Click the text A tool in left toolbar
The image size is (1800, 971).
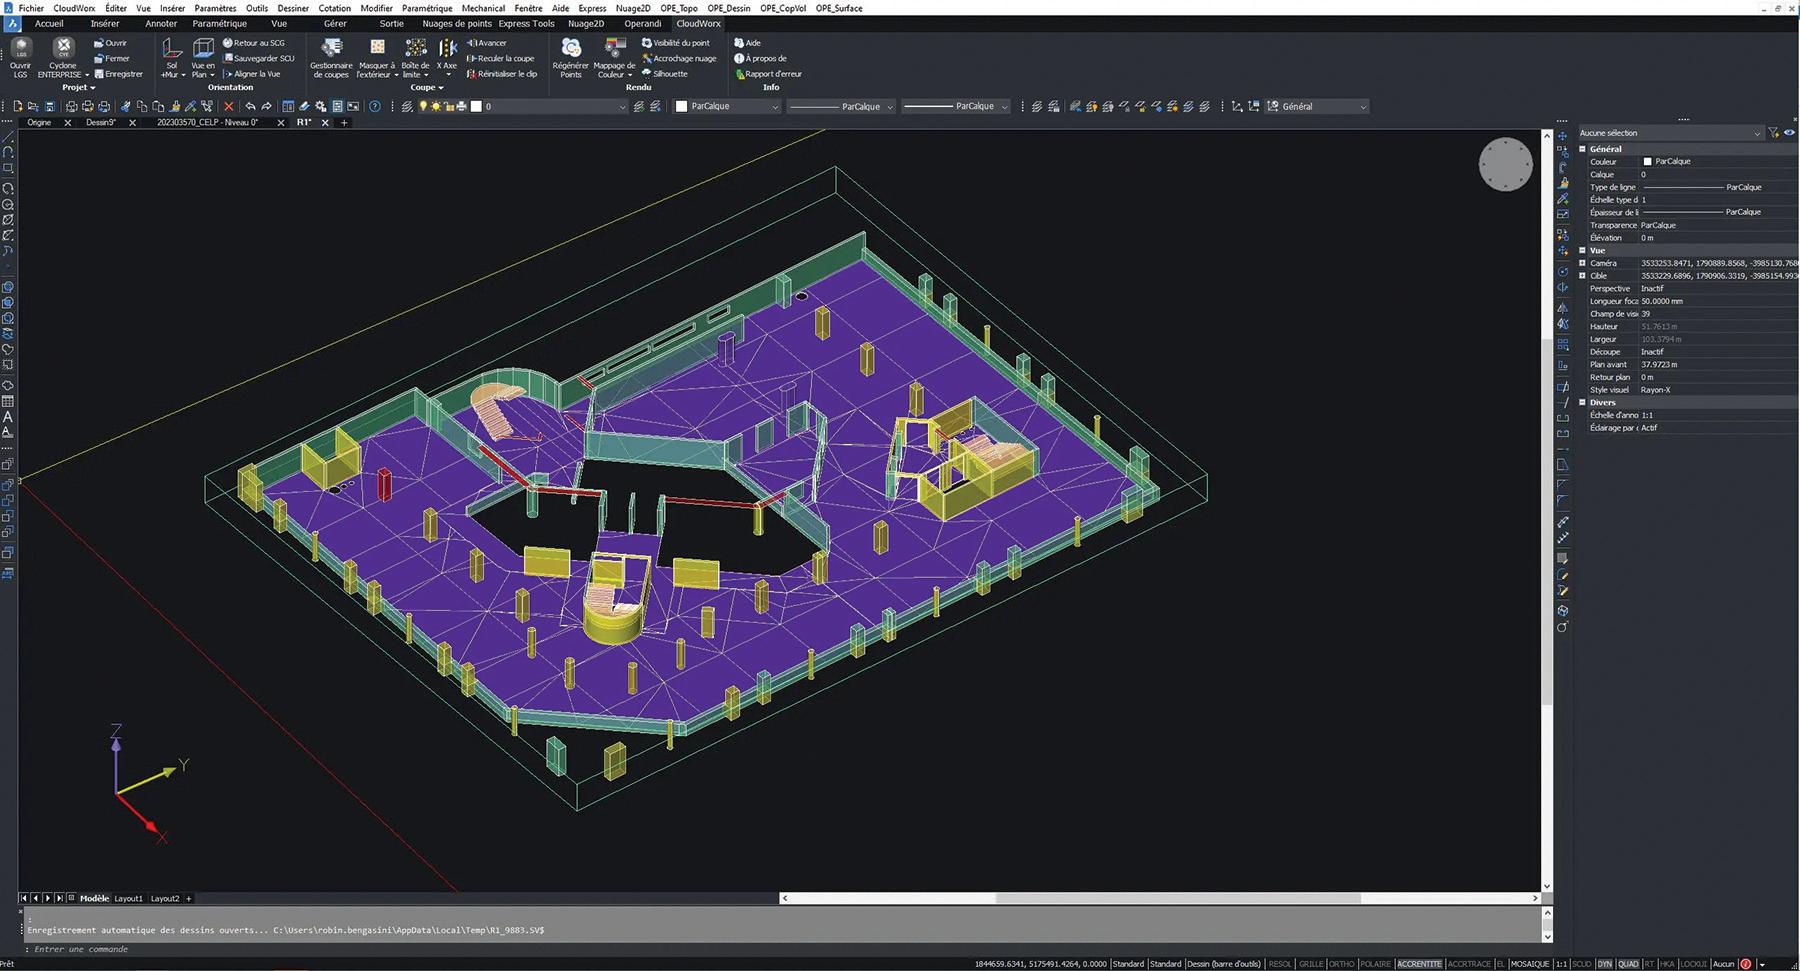coord(8,417)
